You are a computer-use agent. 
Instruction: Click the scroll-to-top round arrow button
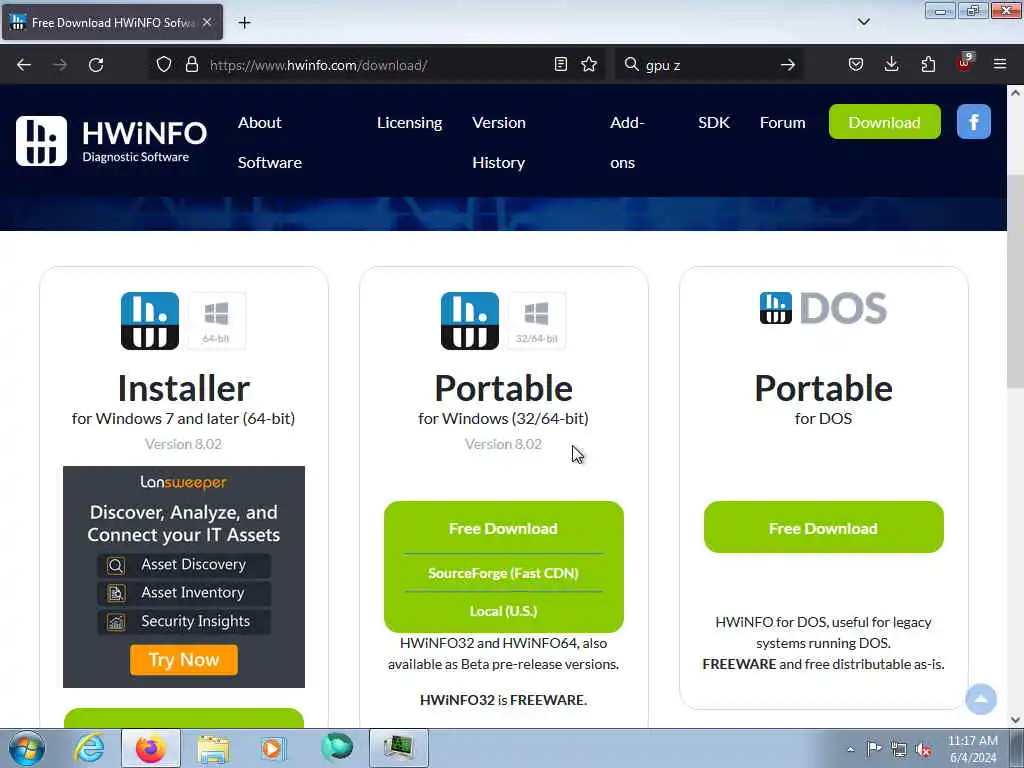coord(981,699)
